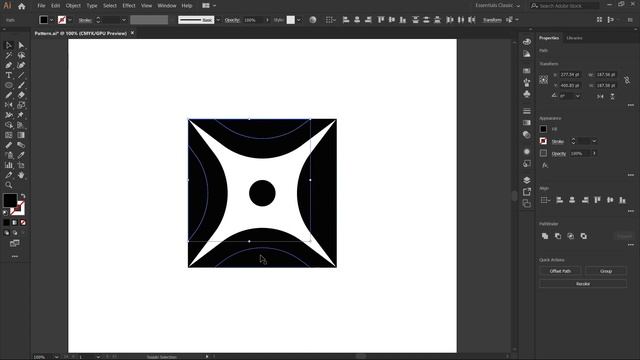Viewport: 640px width, 360px height.
Task: Change the screen mode
Action: (15, 243)
